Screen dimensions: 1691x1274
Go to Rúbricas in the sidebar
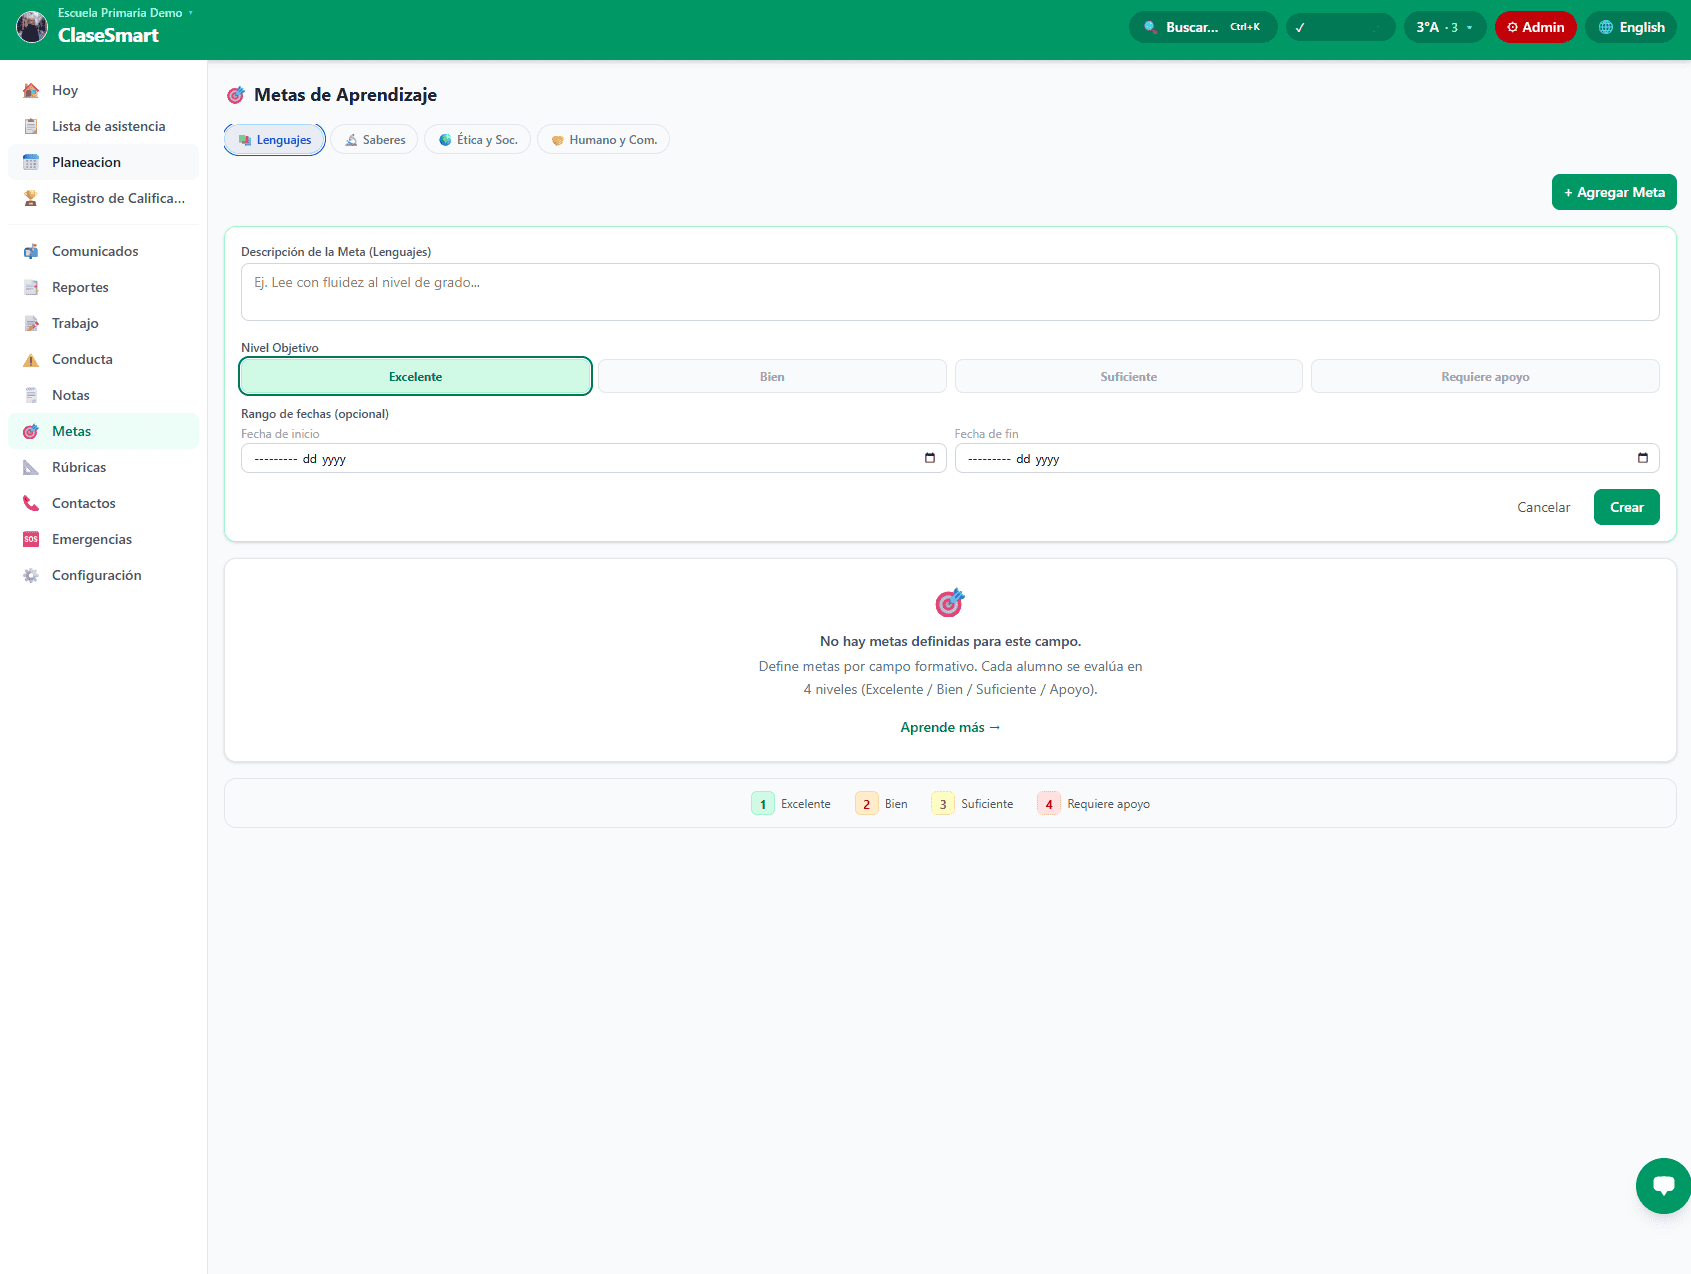click(x=103, y=467)
